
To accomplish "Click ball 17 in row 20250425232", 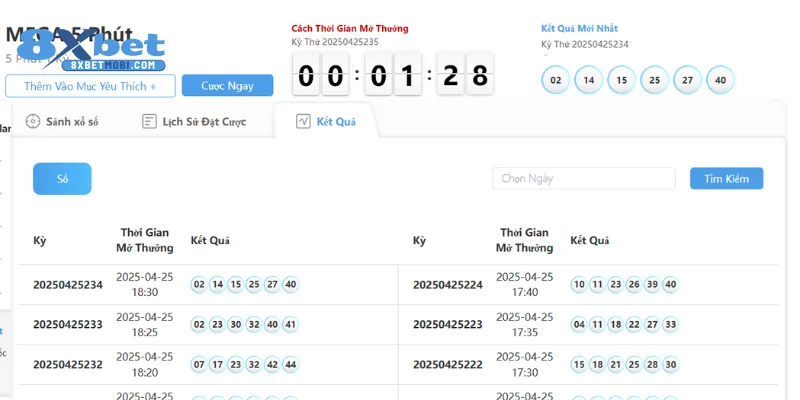I will tap(217, 365).
